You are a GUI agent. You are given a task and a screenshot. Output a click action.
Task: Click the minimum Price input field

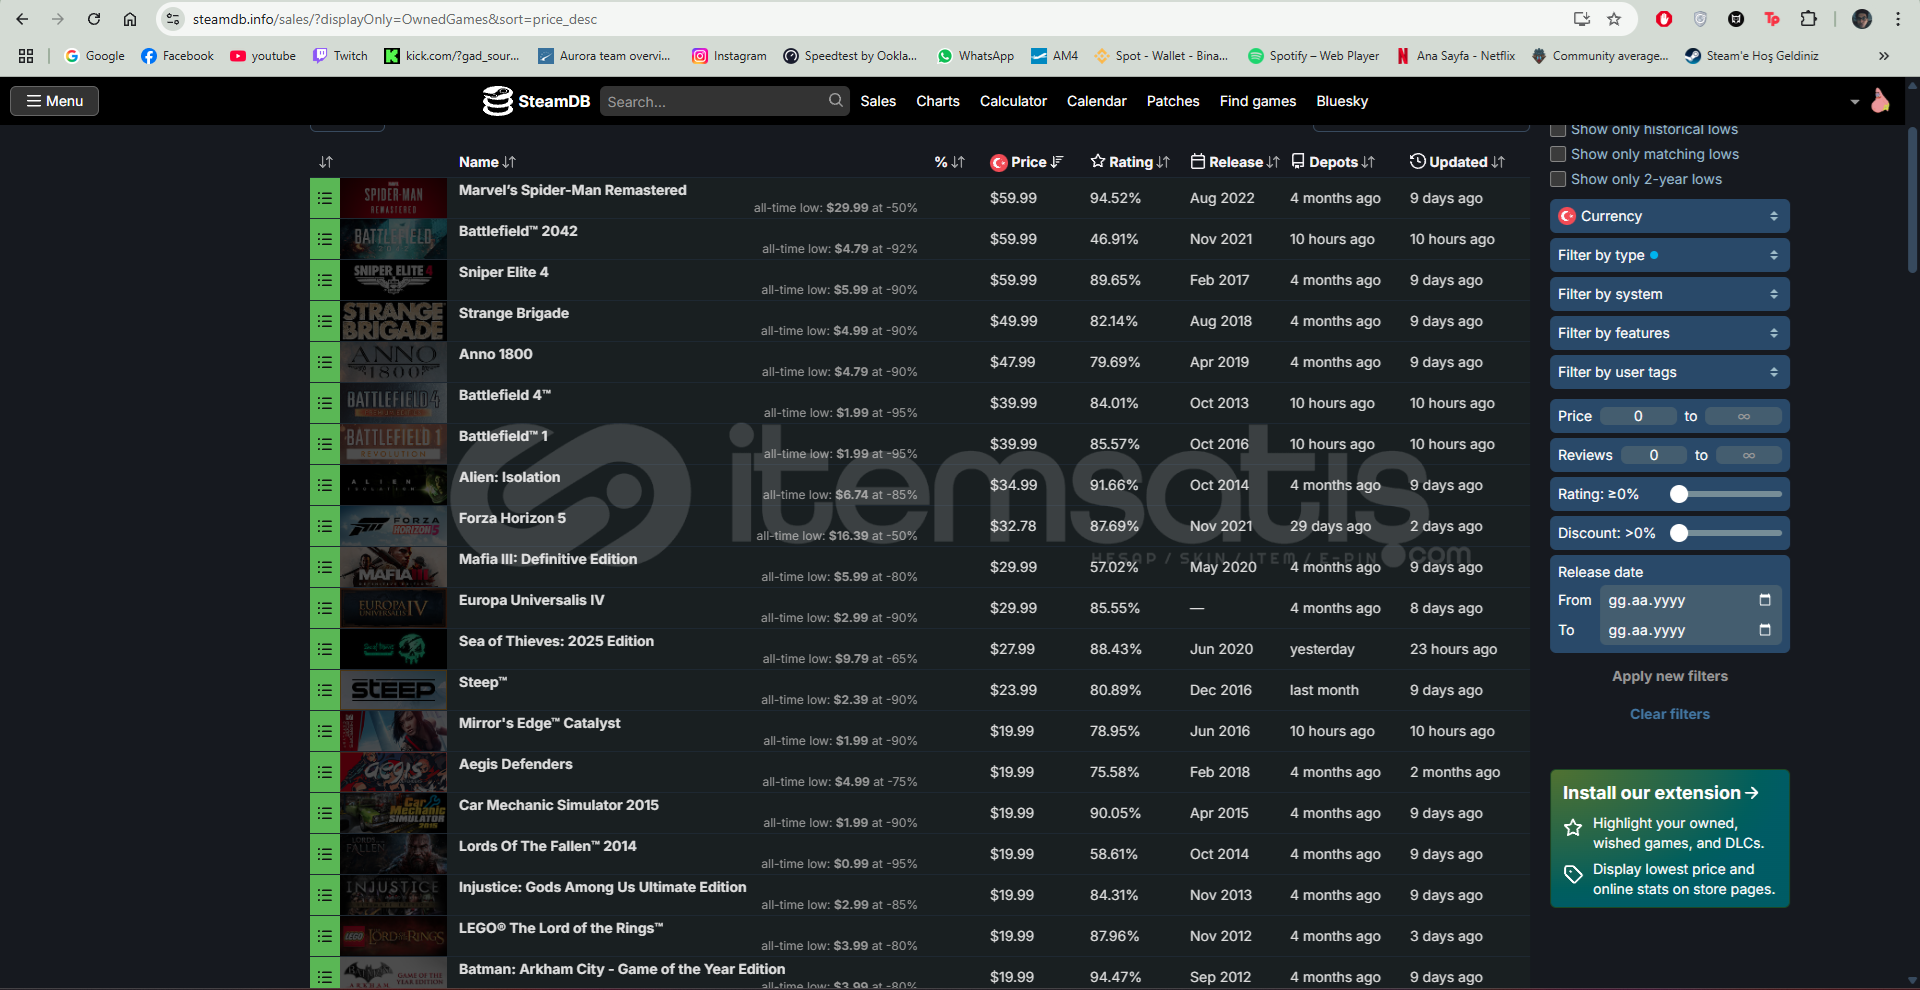point(1638,416)
